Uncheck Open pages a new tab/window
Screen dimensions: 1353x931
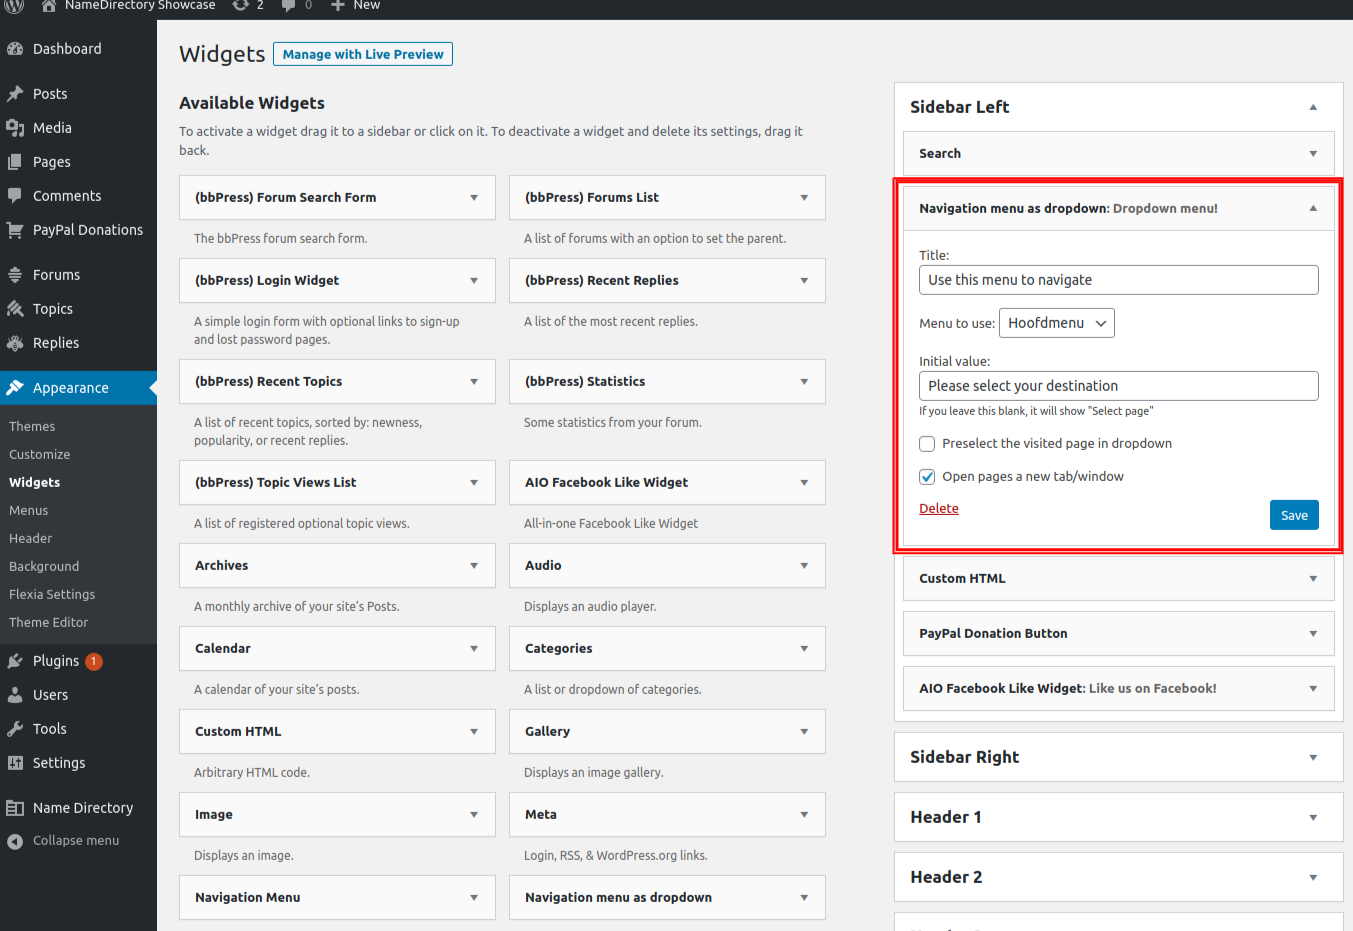point(927,477)
